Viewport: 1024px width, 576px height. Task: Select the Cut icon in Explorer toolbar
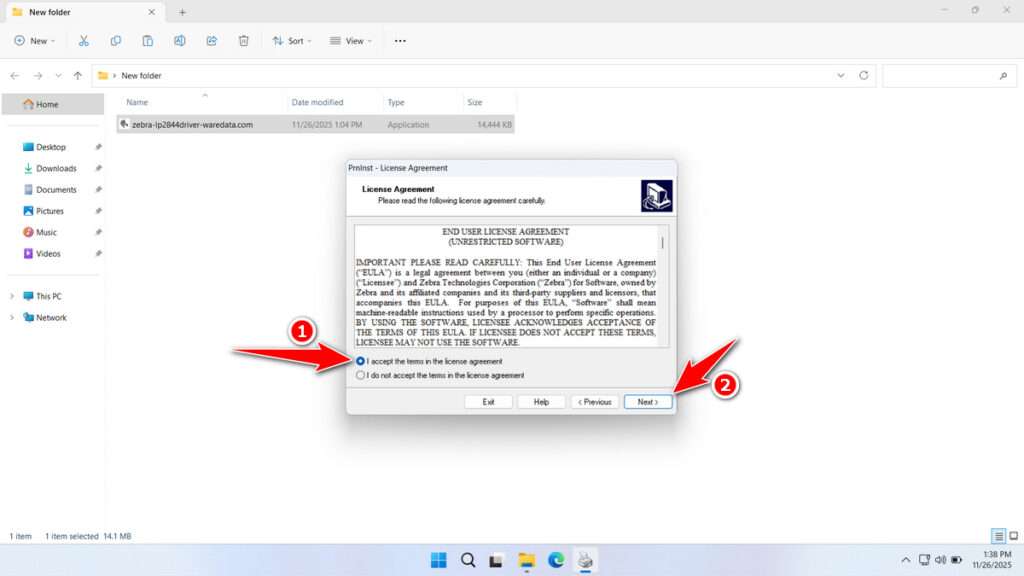point(84,40)
